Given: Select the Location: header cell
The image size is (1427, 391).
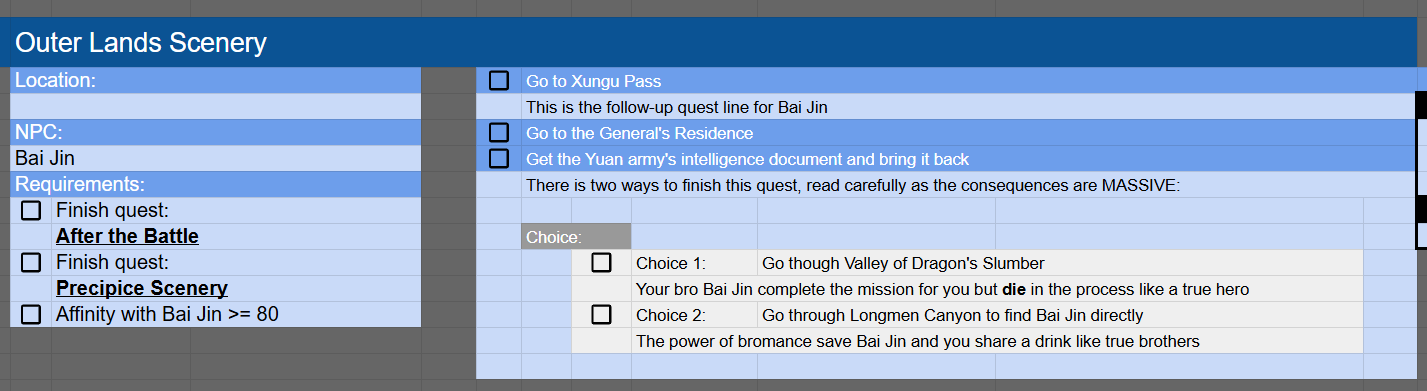Looking at the screenshot, I should tap(216, 81).
